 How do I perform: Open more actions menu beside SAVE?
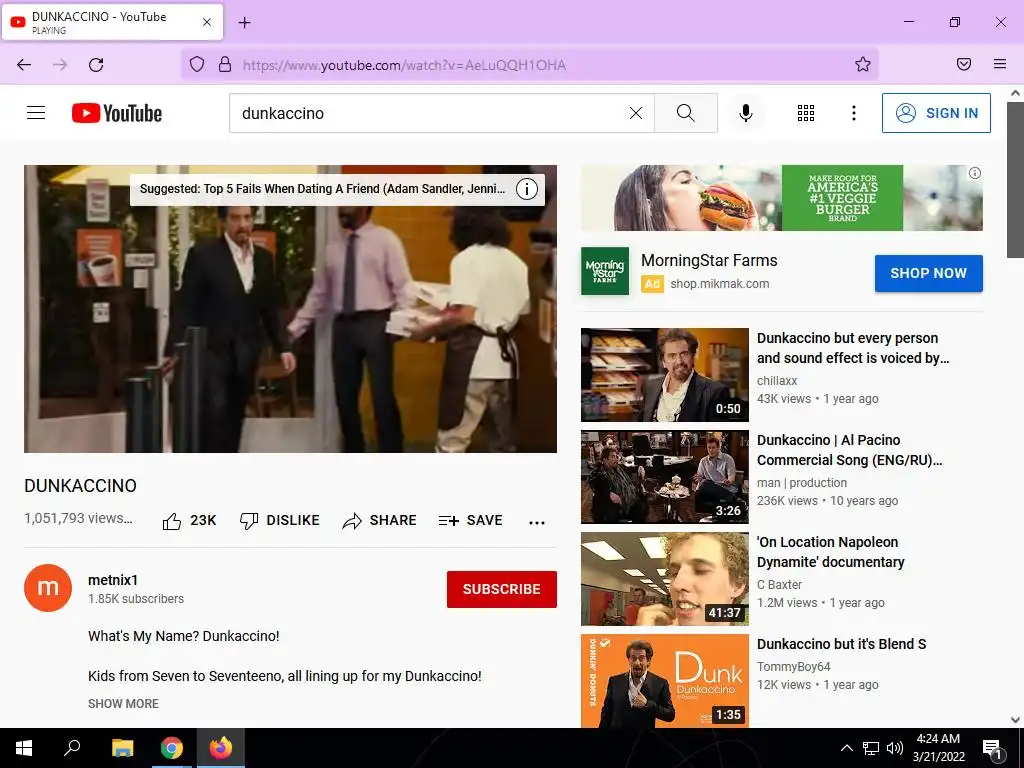[x=537, y=522]
